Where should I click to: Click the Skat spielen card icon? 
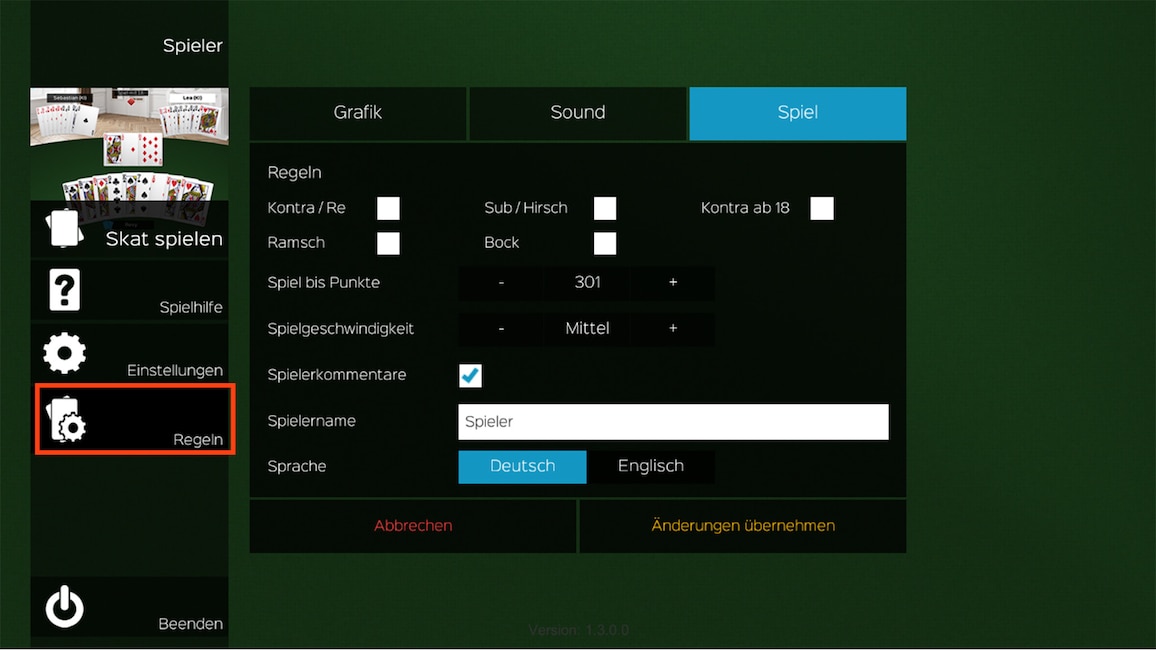pyautogui.click(x=64, y=228)
